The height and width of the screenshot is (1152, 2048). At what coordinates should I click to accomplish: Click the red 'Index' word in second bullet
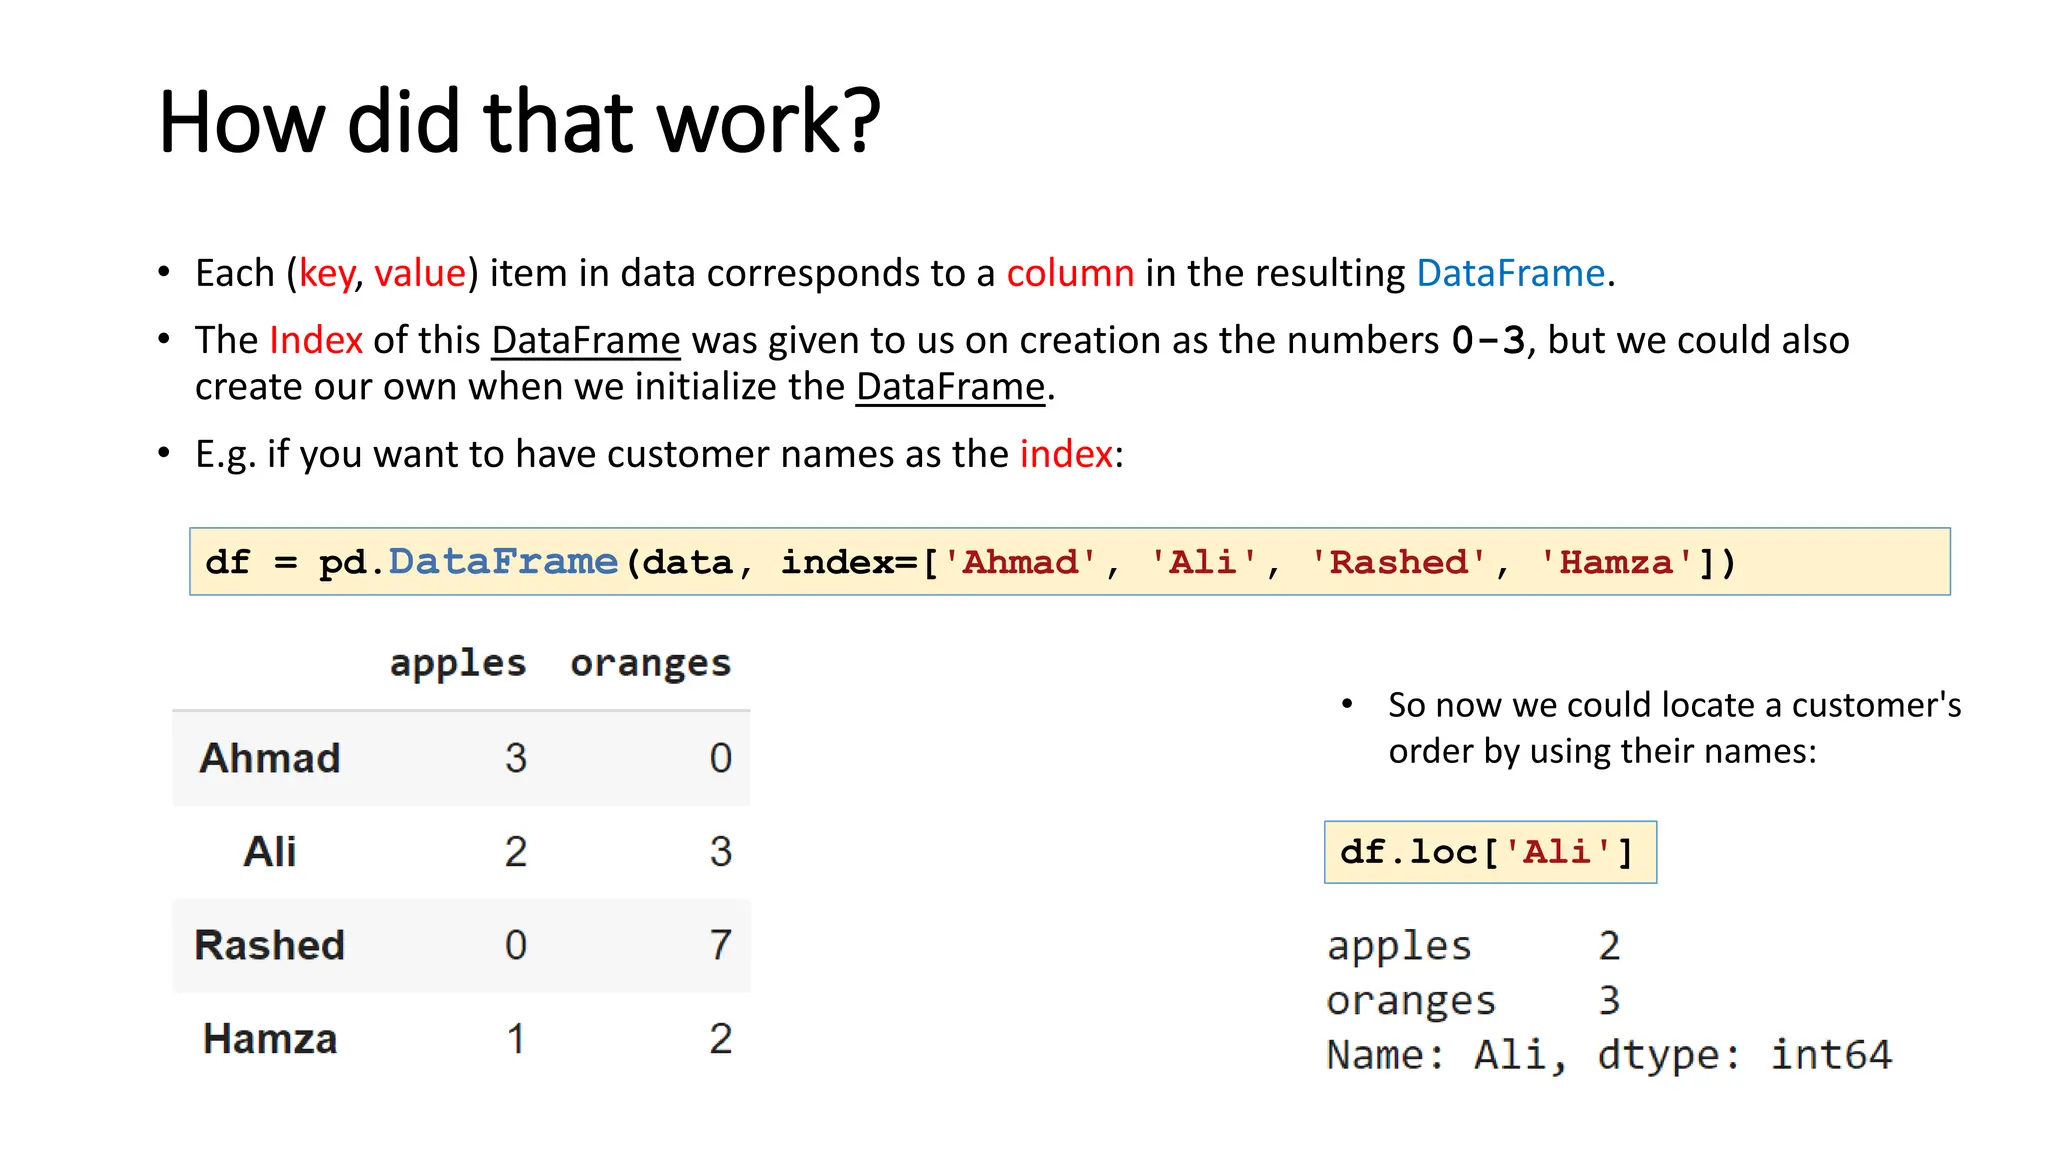(315, 340)
